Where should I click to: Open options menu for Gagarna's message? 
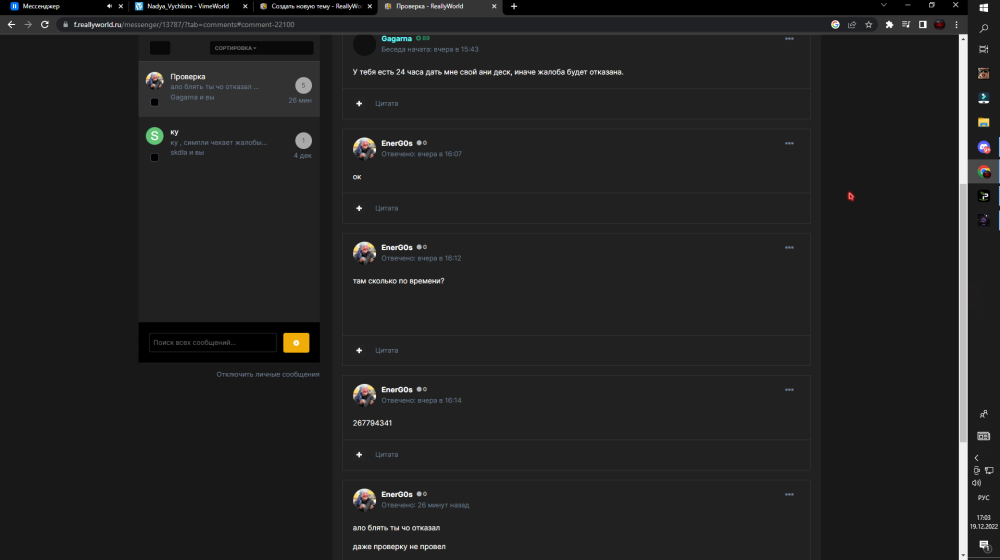click(789, 39)
